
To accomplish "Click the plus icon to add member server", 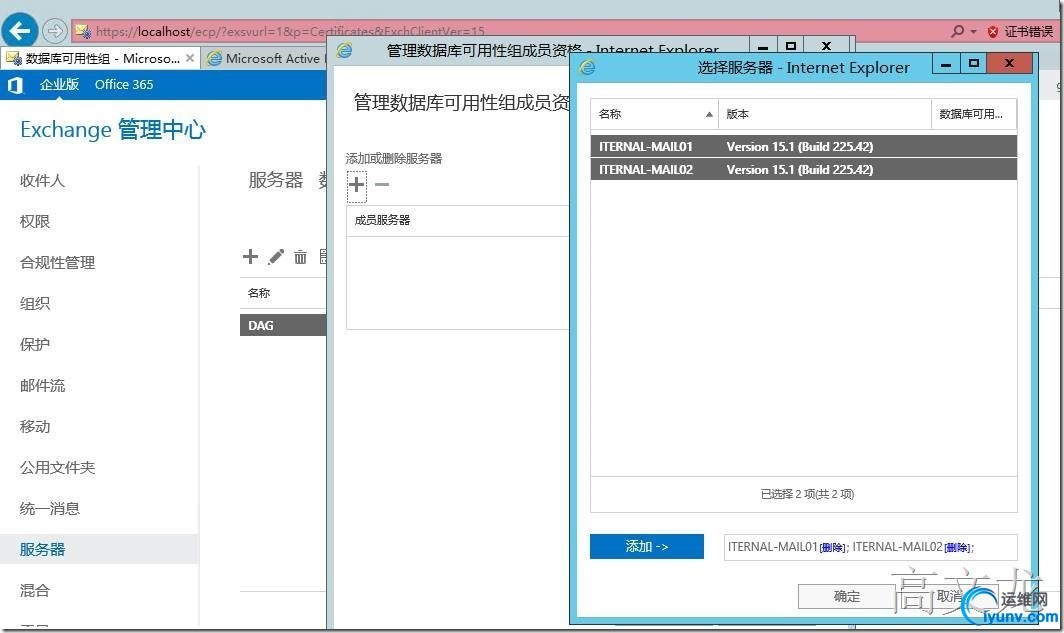I will tap(357, 185).
